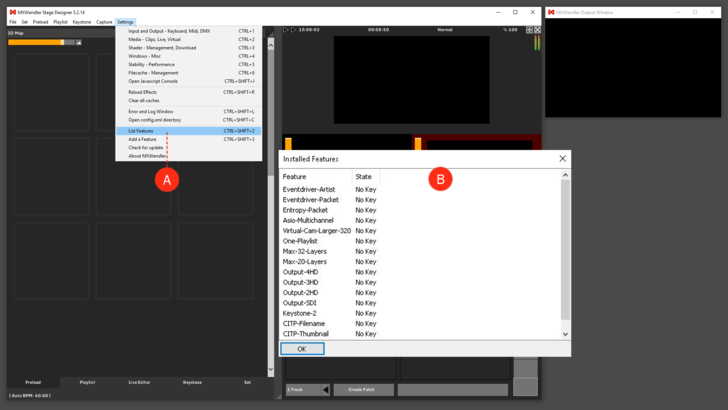Viewport: 728px width, 410px height.
Task: Switch to the Playlist tab at the bottom
Action: click(87, 383)
